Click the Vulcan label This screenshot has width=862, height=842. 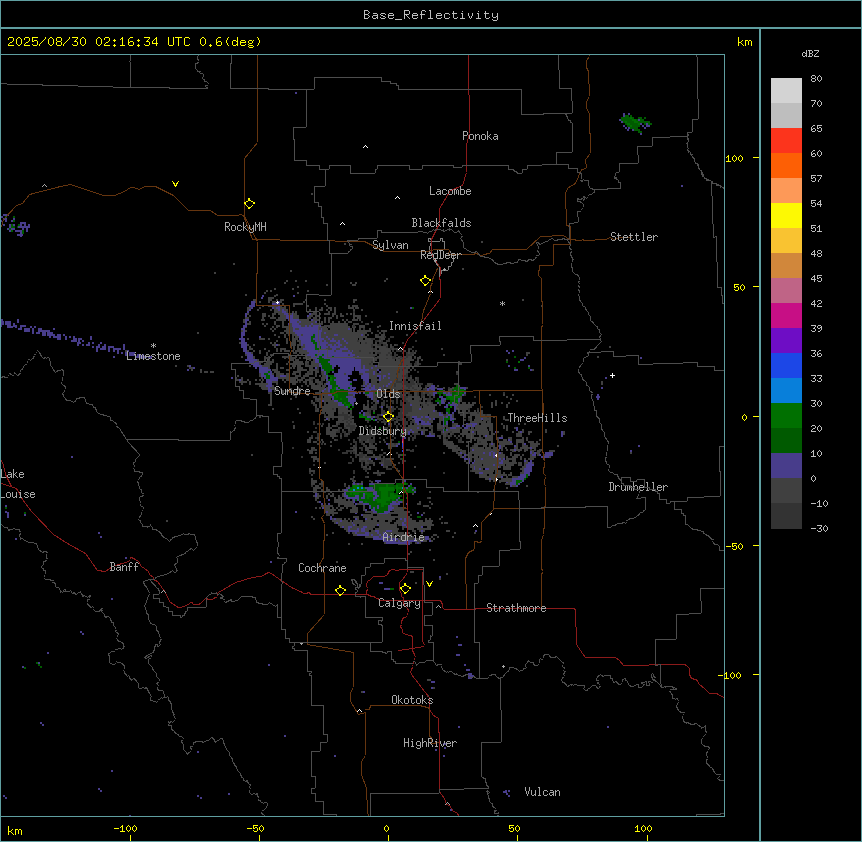tap(542, 792)
